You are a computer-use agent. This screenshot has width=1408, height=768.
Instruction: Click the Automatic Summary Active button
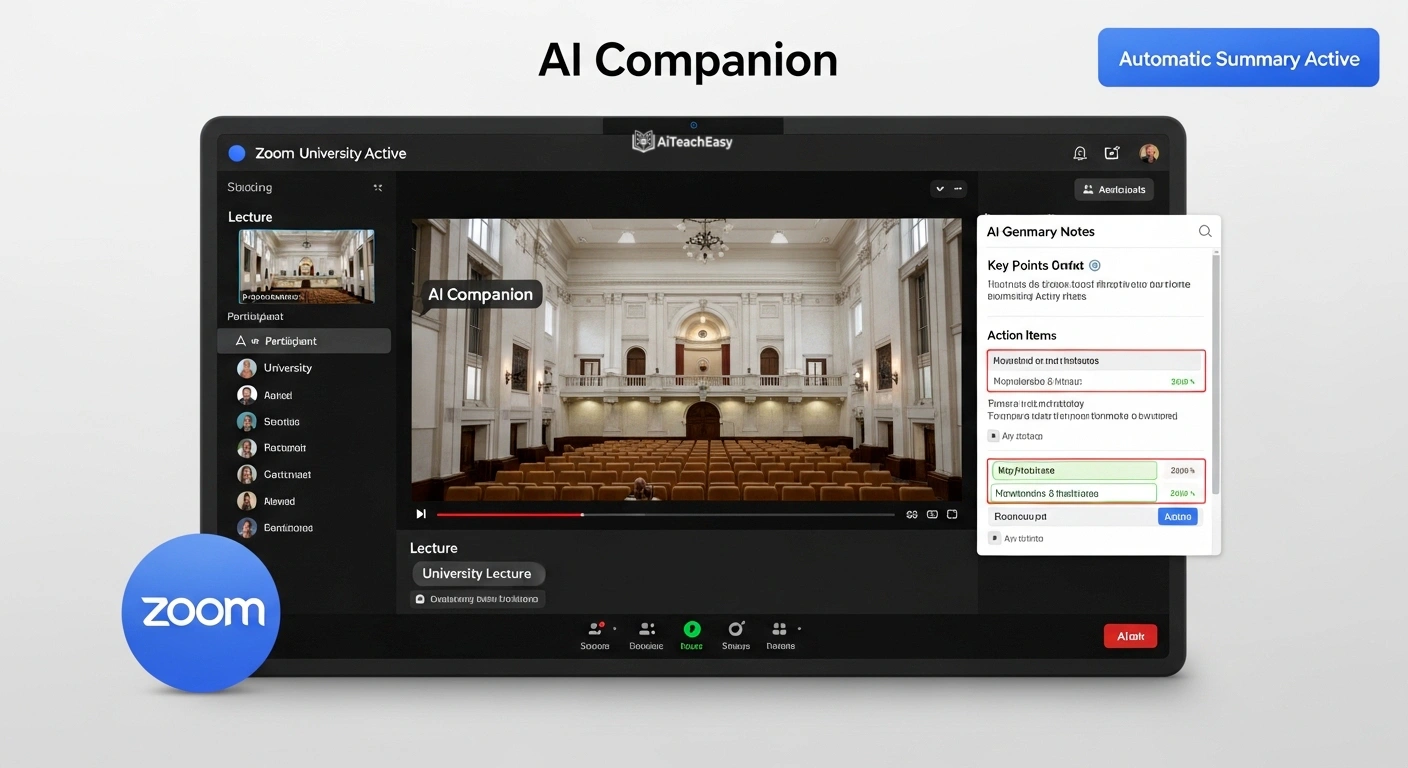[x=1238, y=58]
